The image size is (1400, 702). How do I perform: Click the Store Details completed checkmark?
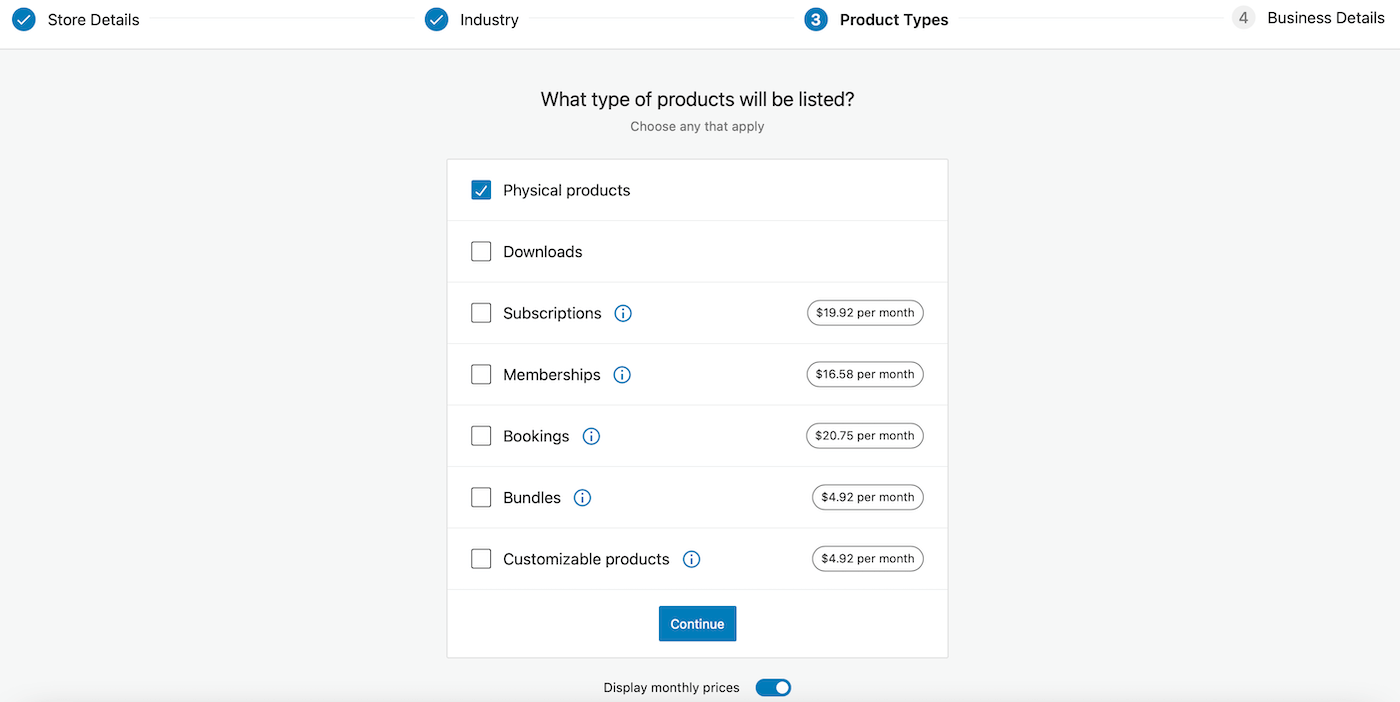[23, 19]
